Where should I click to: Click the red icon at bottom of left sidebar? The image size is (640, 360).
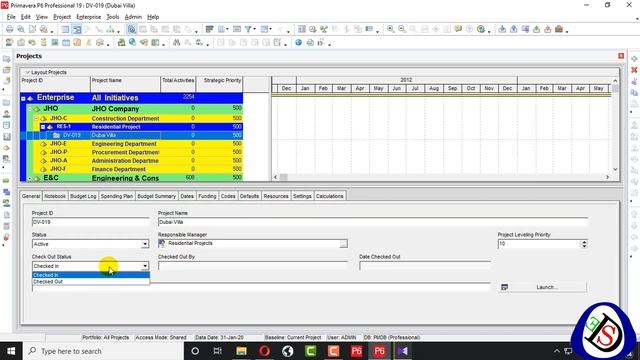pyautogui.click(x=7, y=237)
